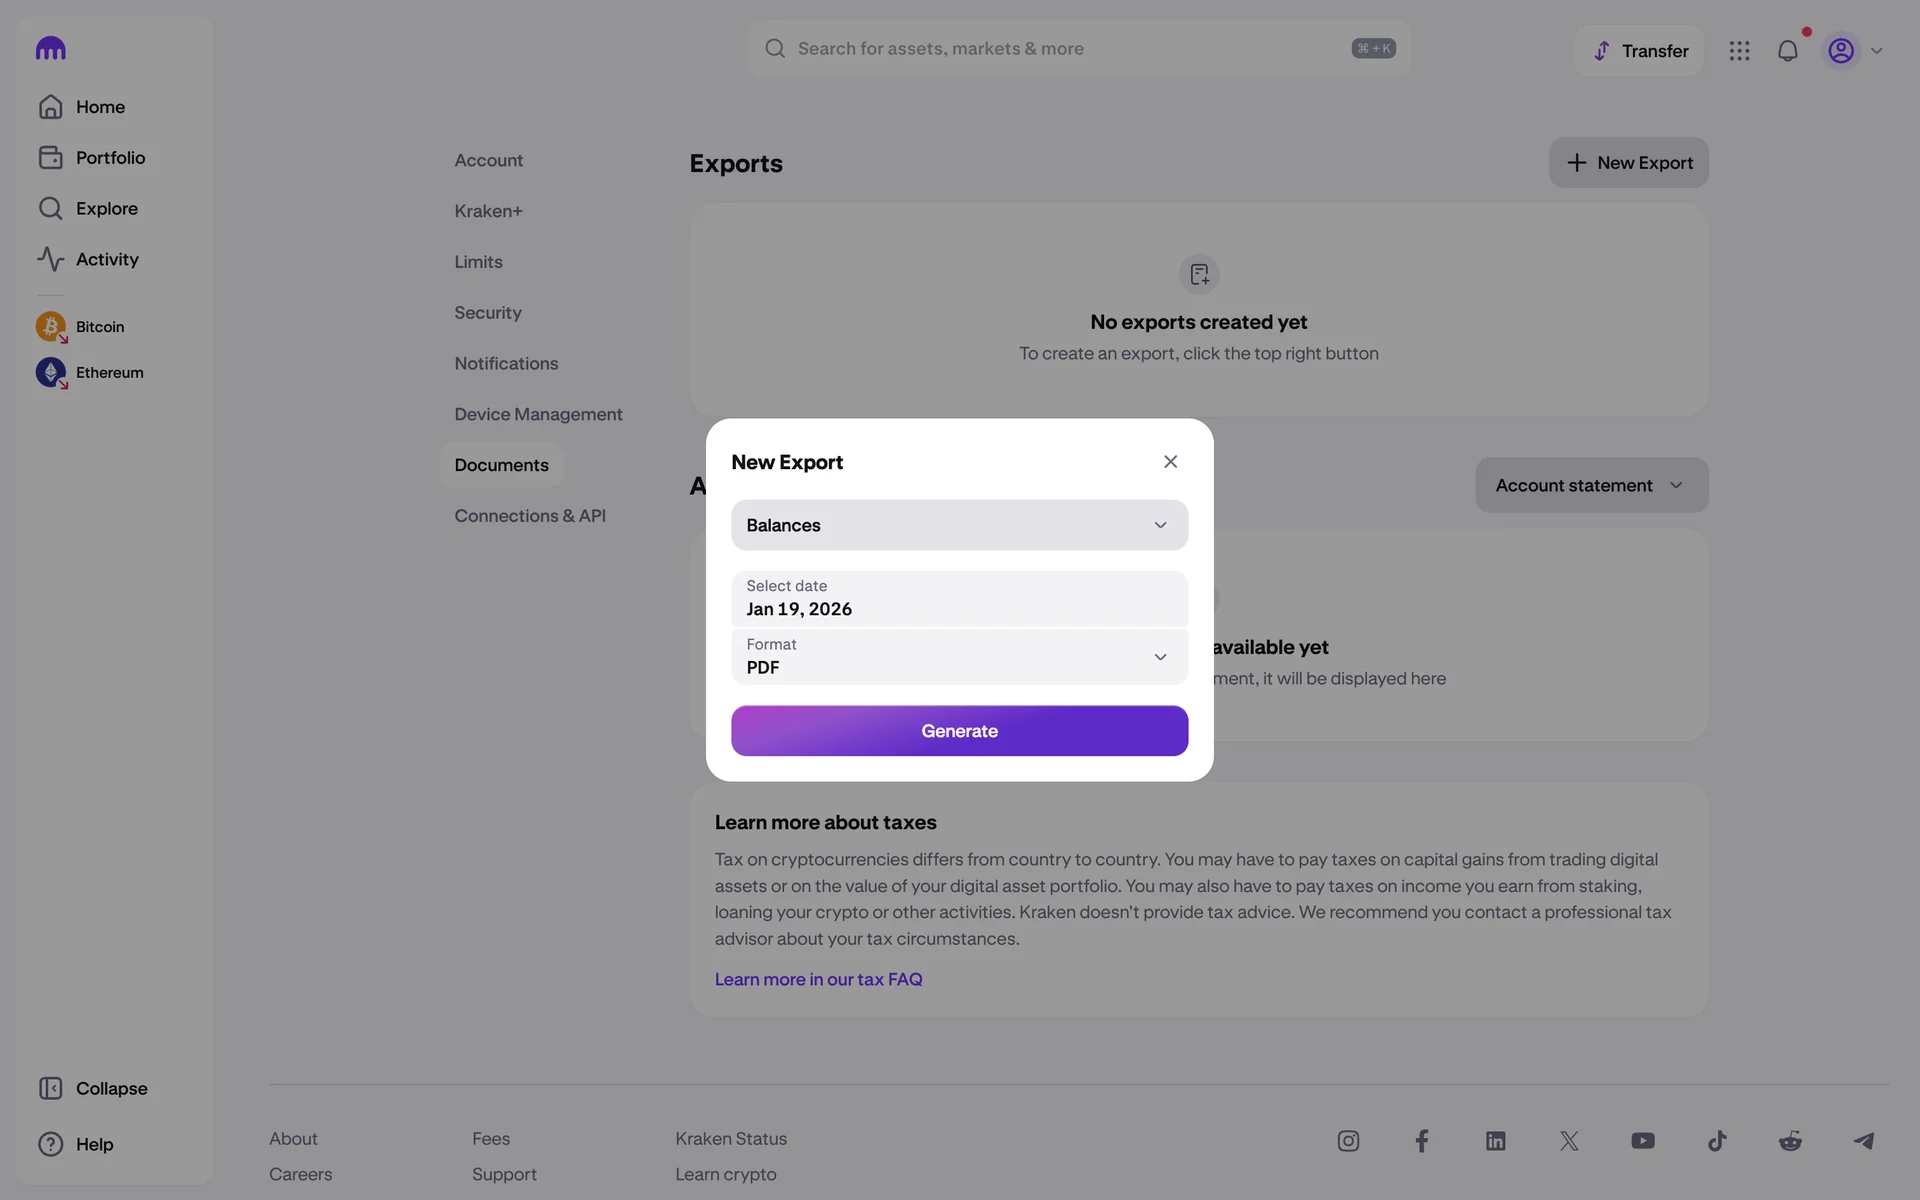The width and height of the screenshot is (1920, 1200).
Task: Expand the Account statement dropdown
Action: [1591, 485]
